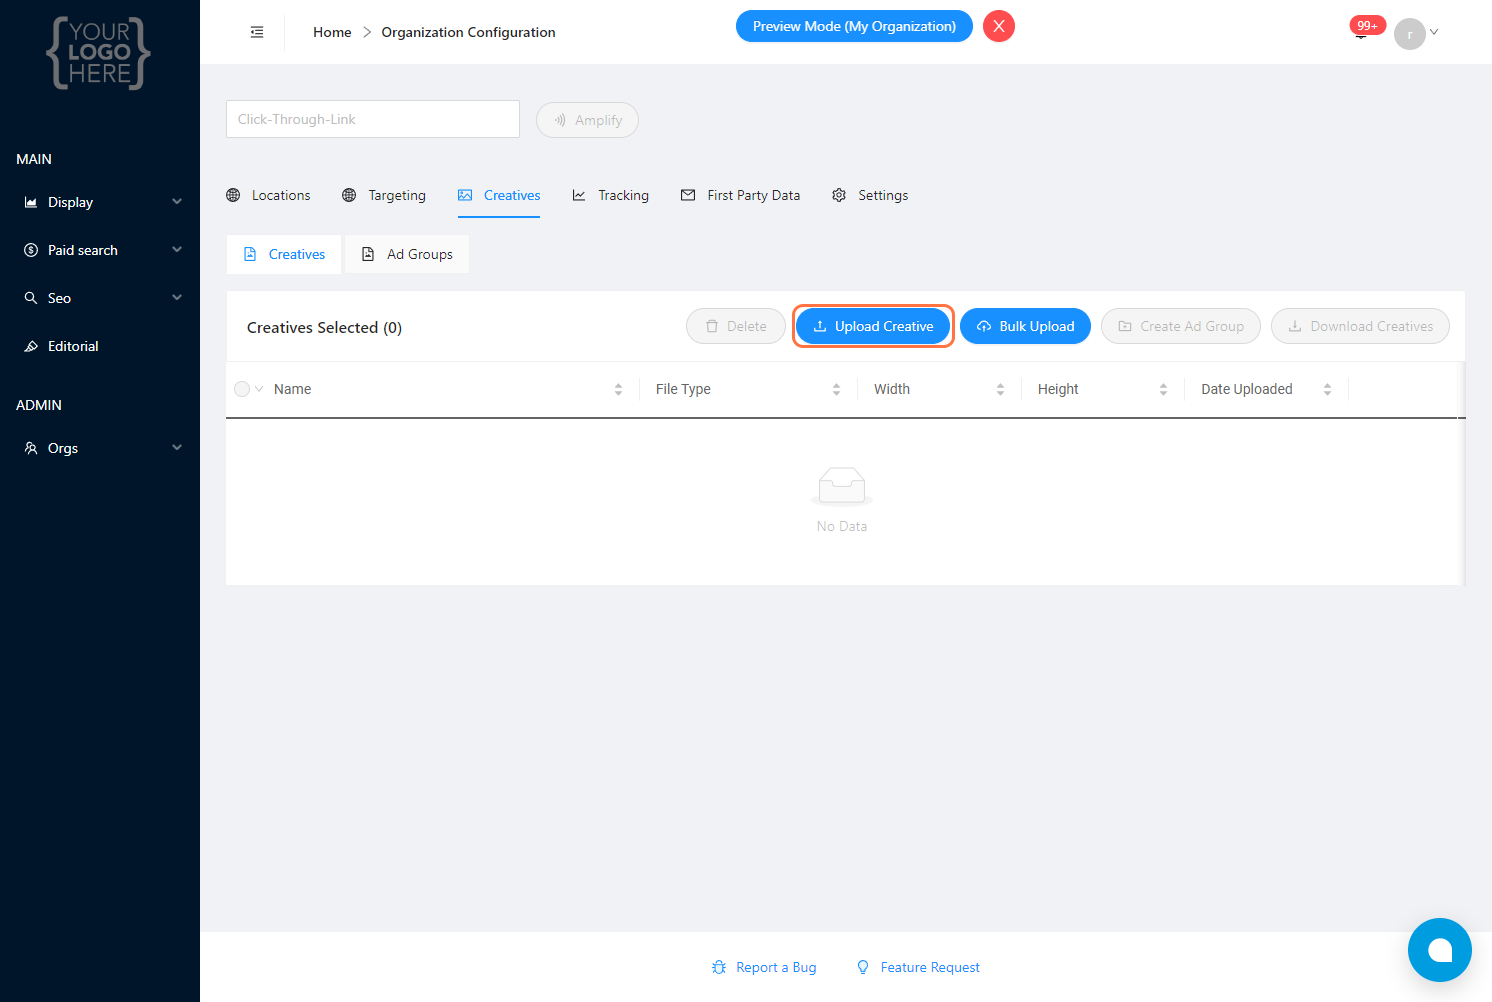This screenshot has height=1002, width=1492.
Task: Sort the Height column
Action: (x=1163, y=389)
